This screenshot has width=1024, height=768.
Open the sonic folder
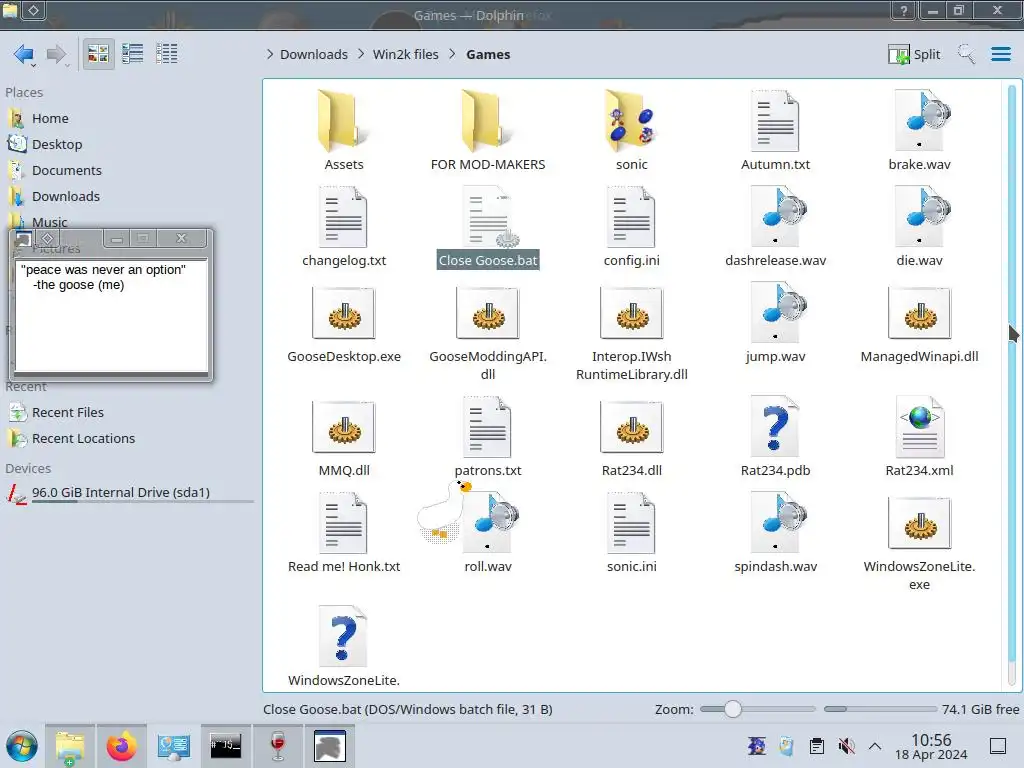pyautogui.click(x=632, y=131)
